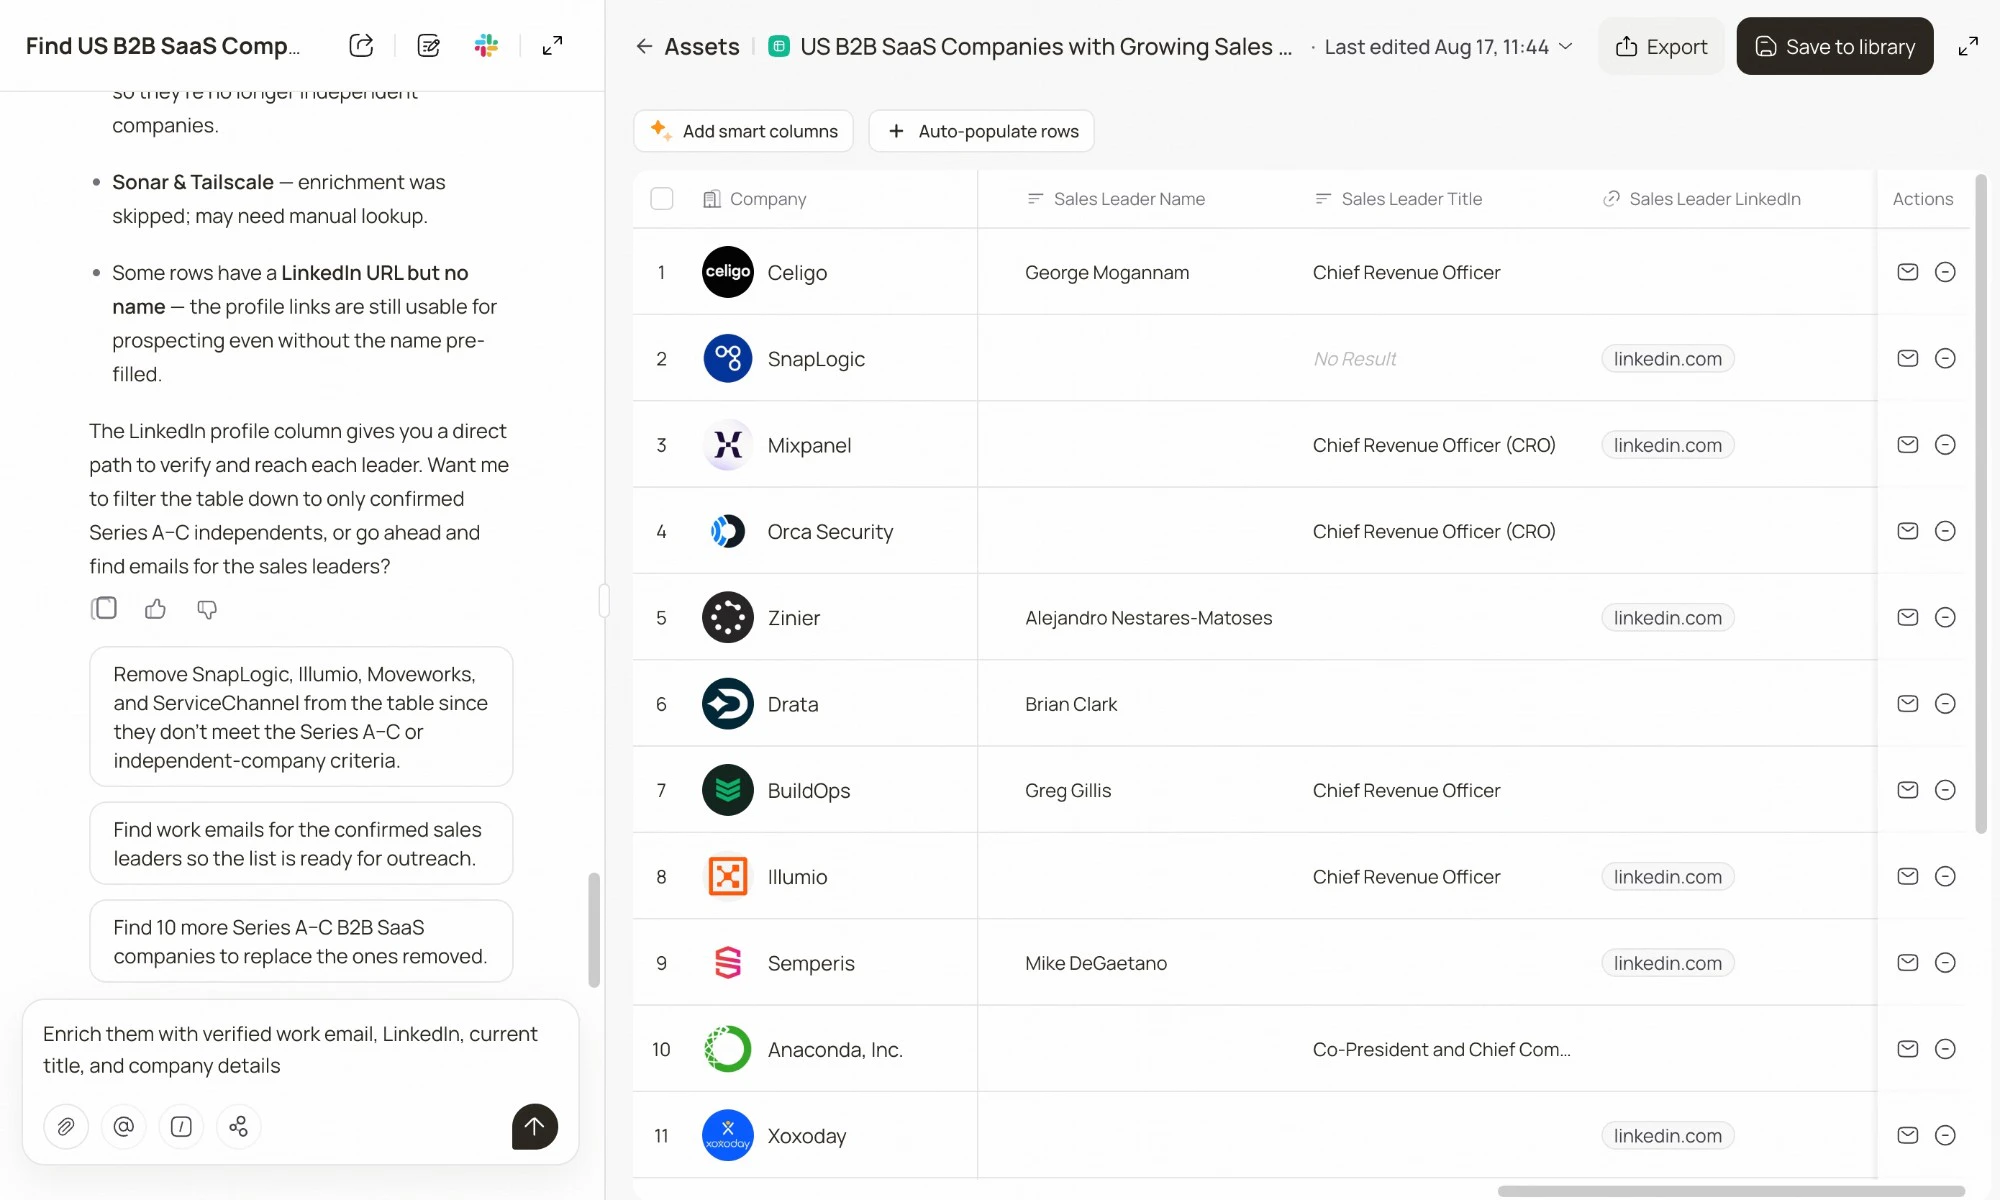Click the table horizontal scrollbar
Screen dimensions: 2000x1200
1731,1191
